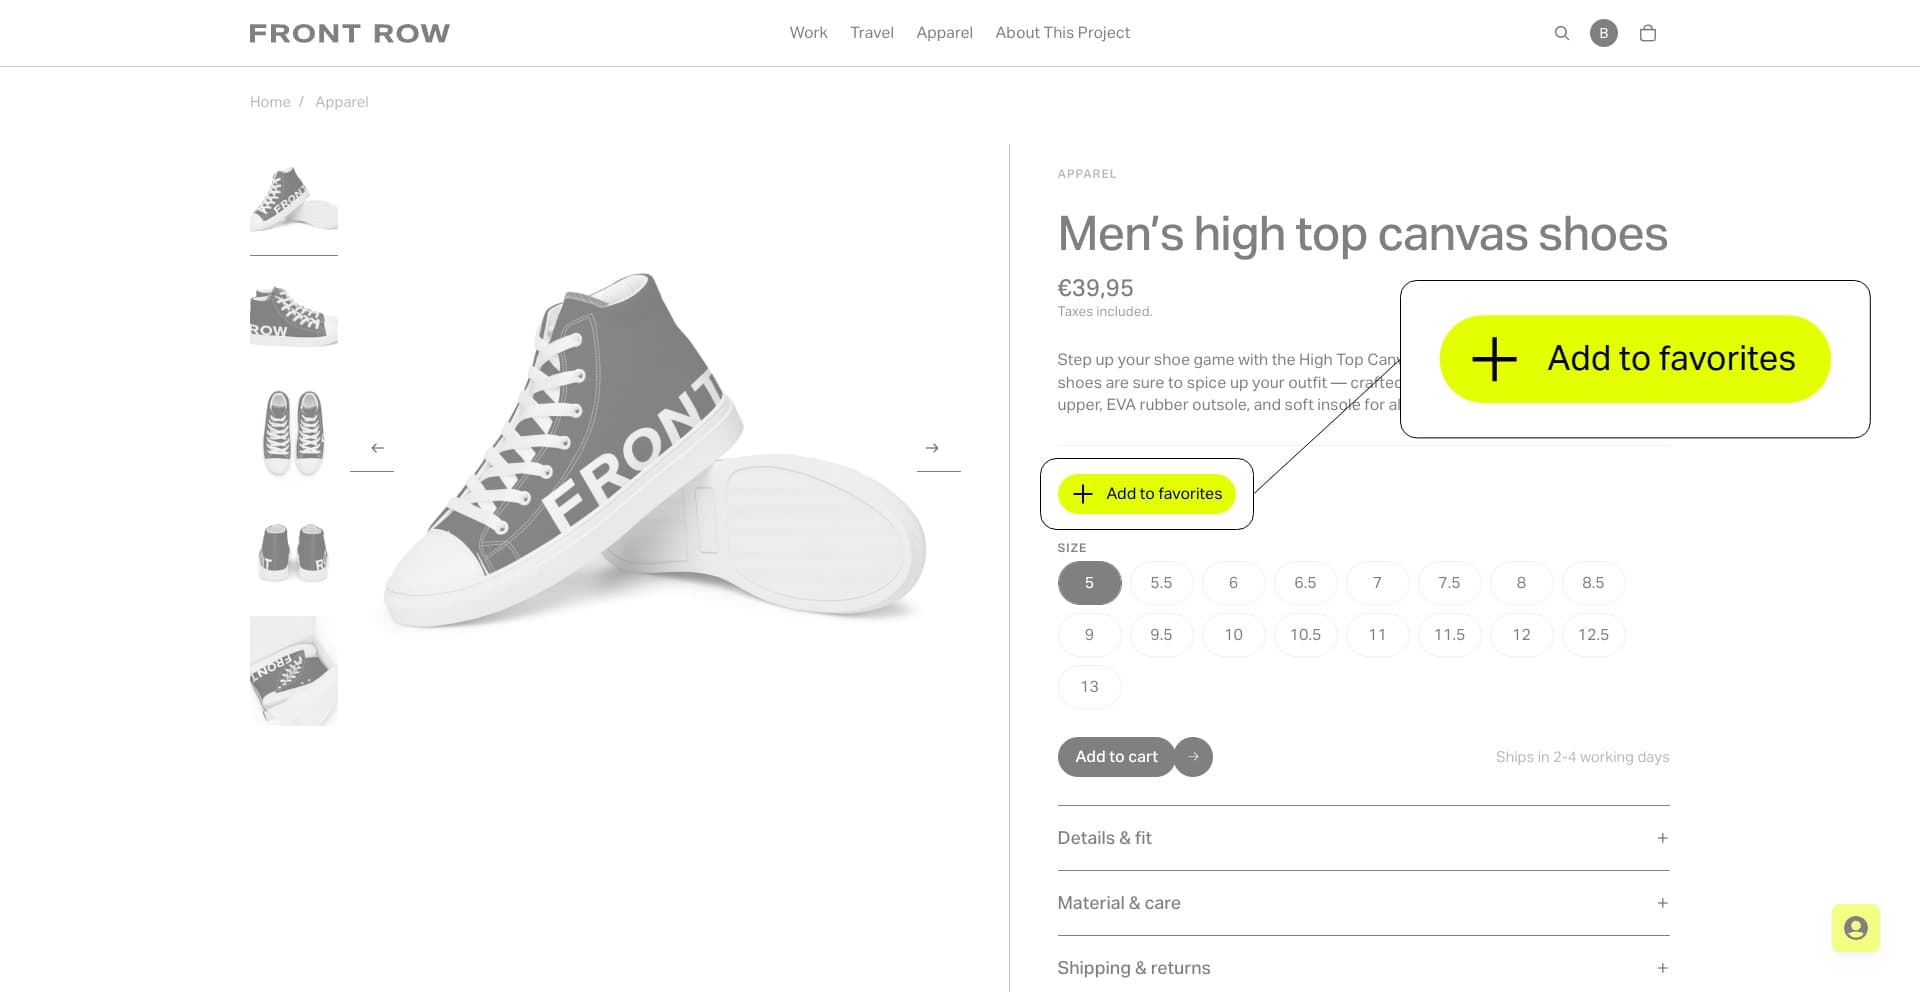Expand the Details & fit section
This screenshot has height=992, width=1920.
point(1363,838)
